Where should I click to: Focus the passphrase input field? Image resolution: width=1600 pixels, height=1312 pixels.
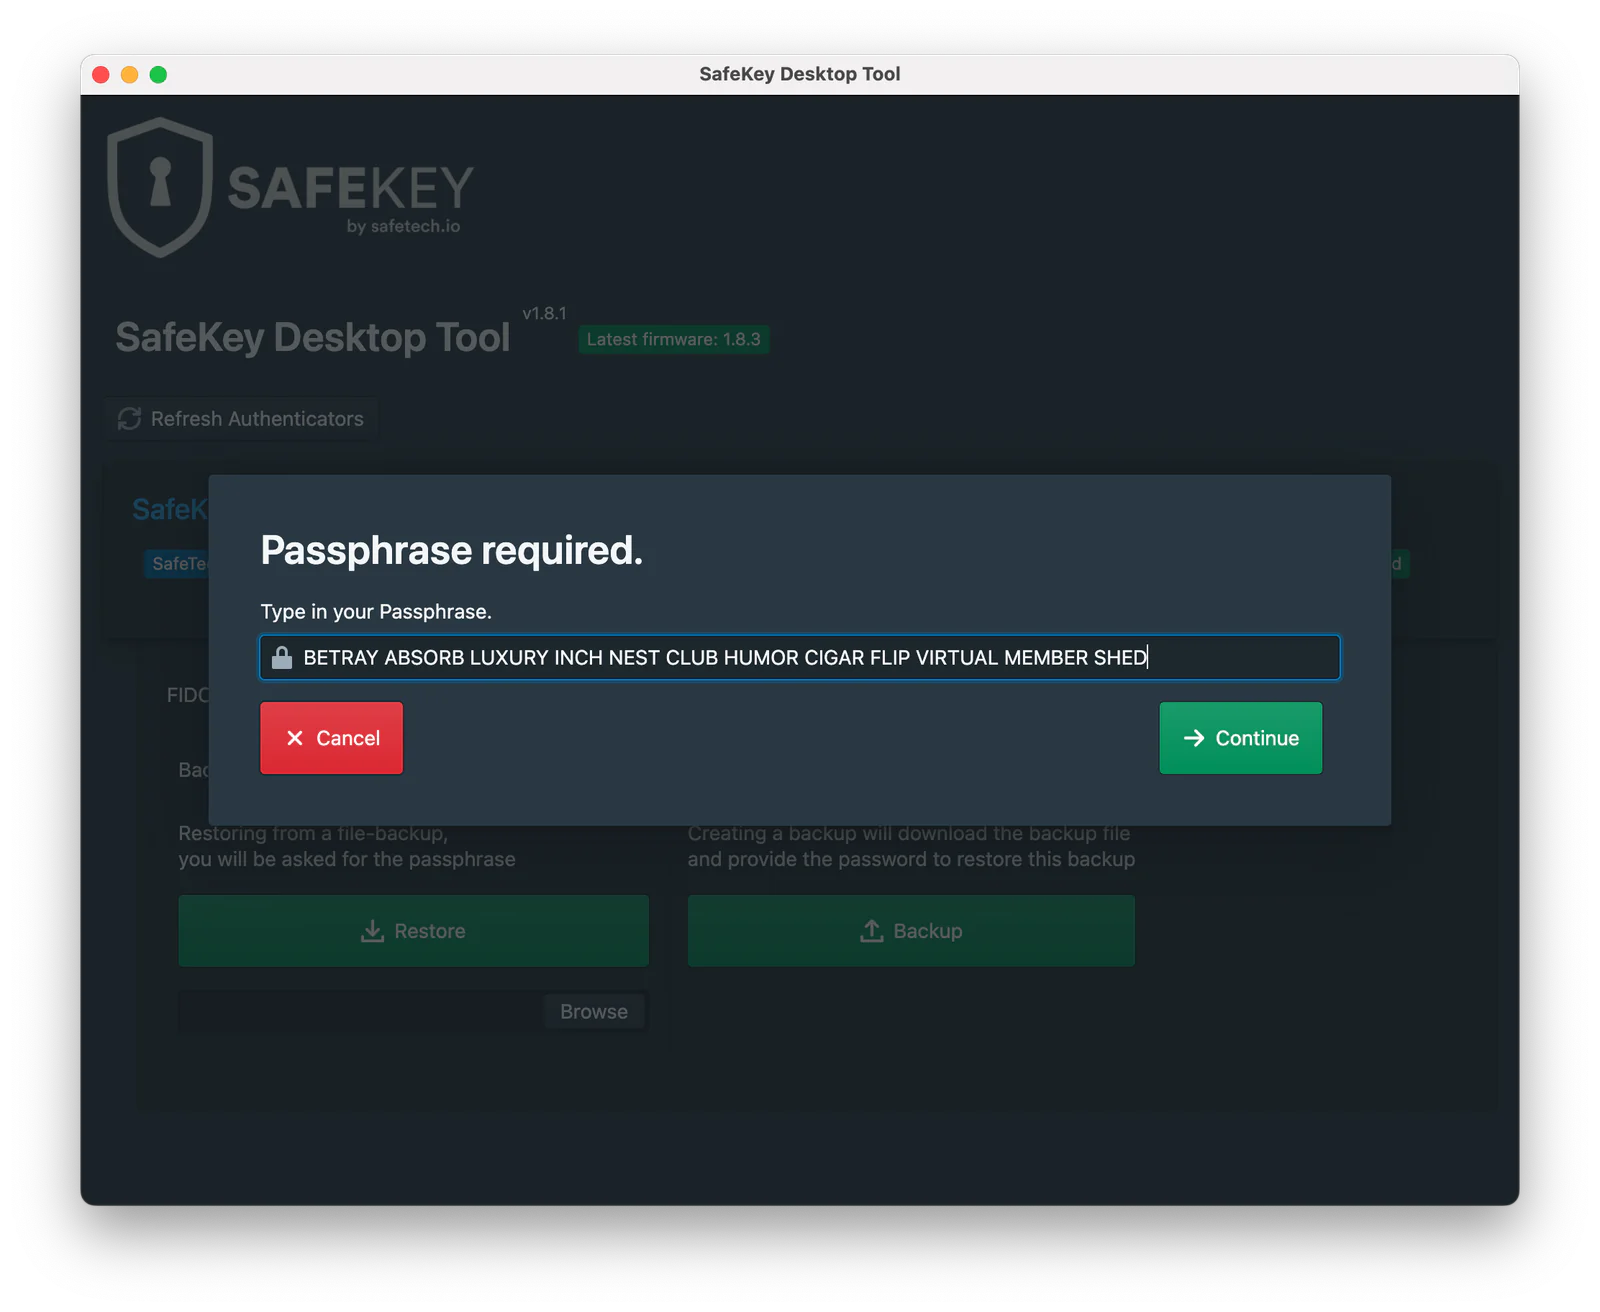click(799, 657)
